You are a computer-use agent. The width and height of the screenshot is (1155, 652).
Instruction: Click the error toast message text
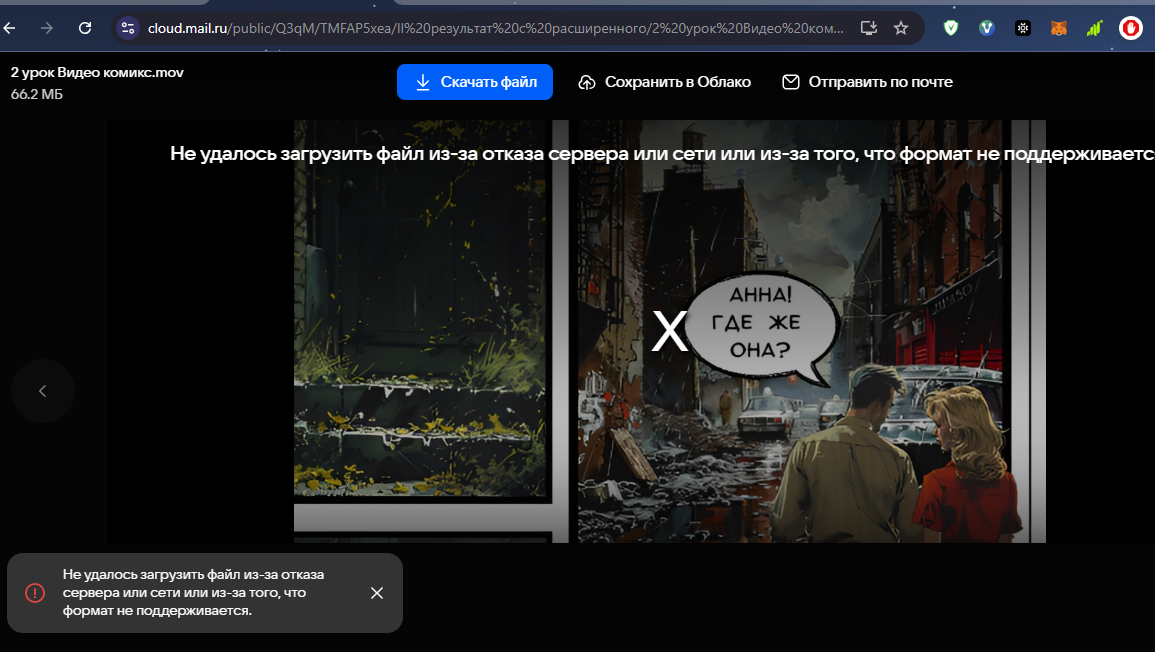pyautogui.click(x=193, y=592)
